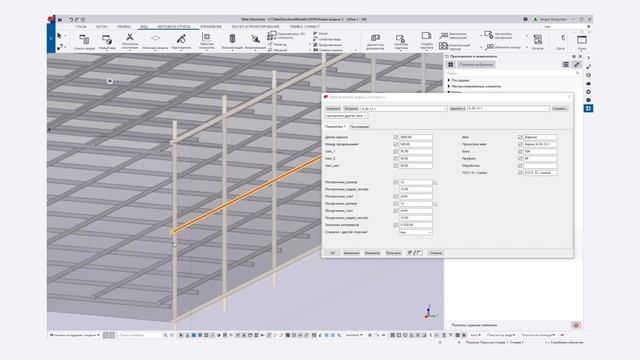Click the rendering trash-shaped ribbon icon

(232, 39)
